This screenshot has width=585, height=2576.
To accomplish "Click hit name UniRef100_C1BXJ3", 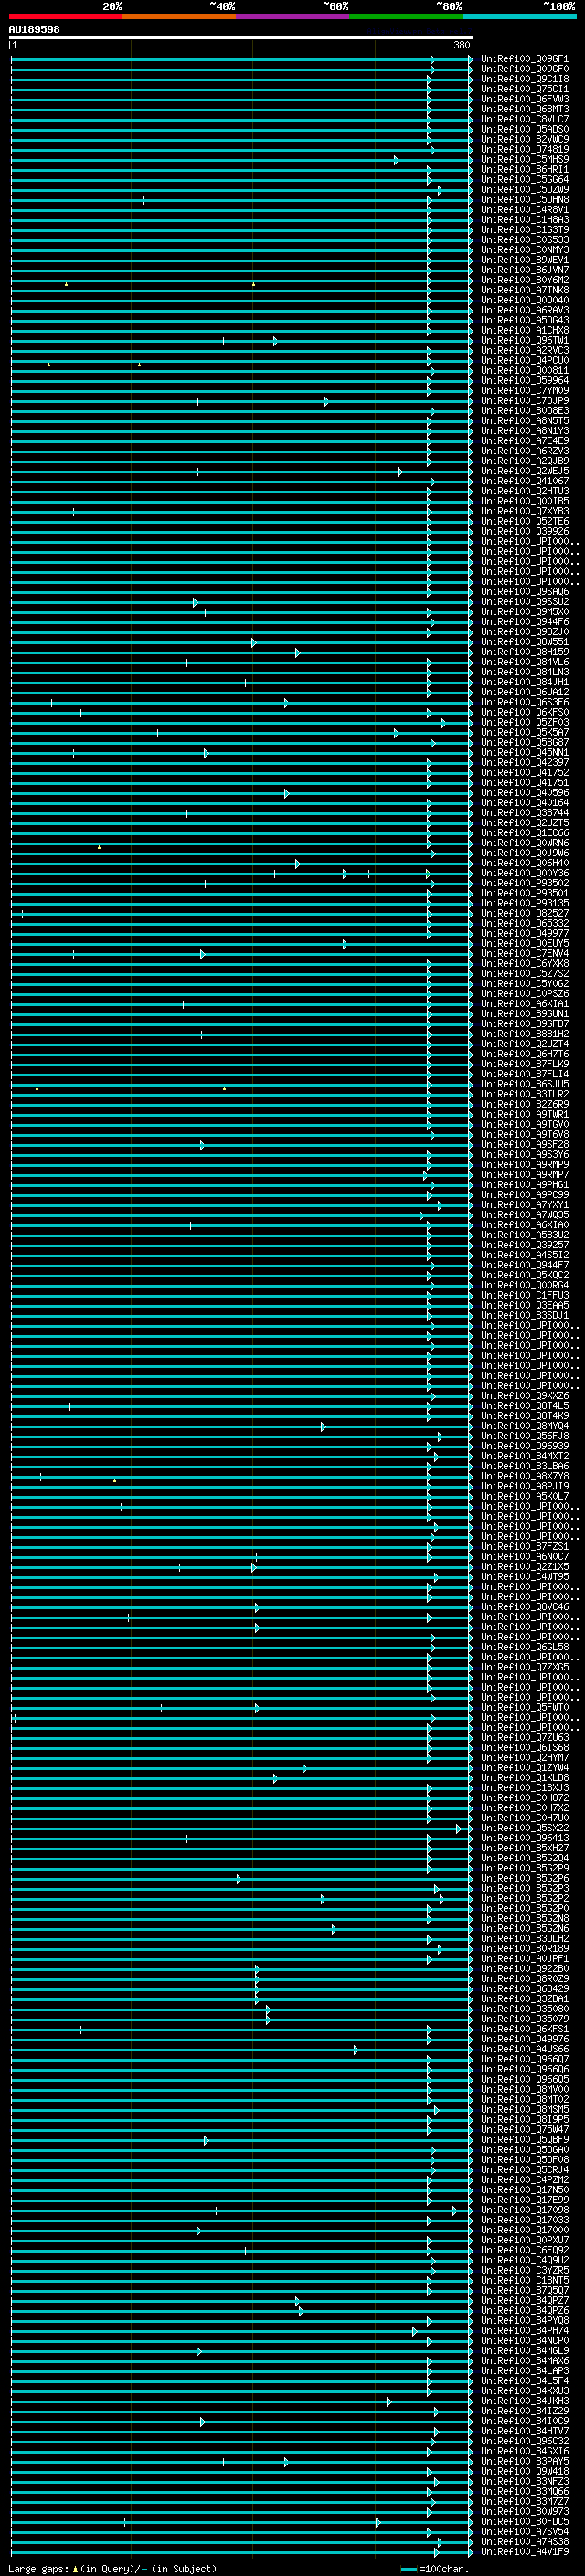I will 525,1788.
